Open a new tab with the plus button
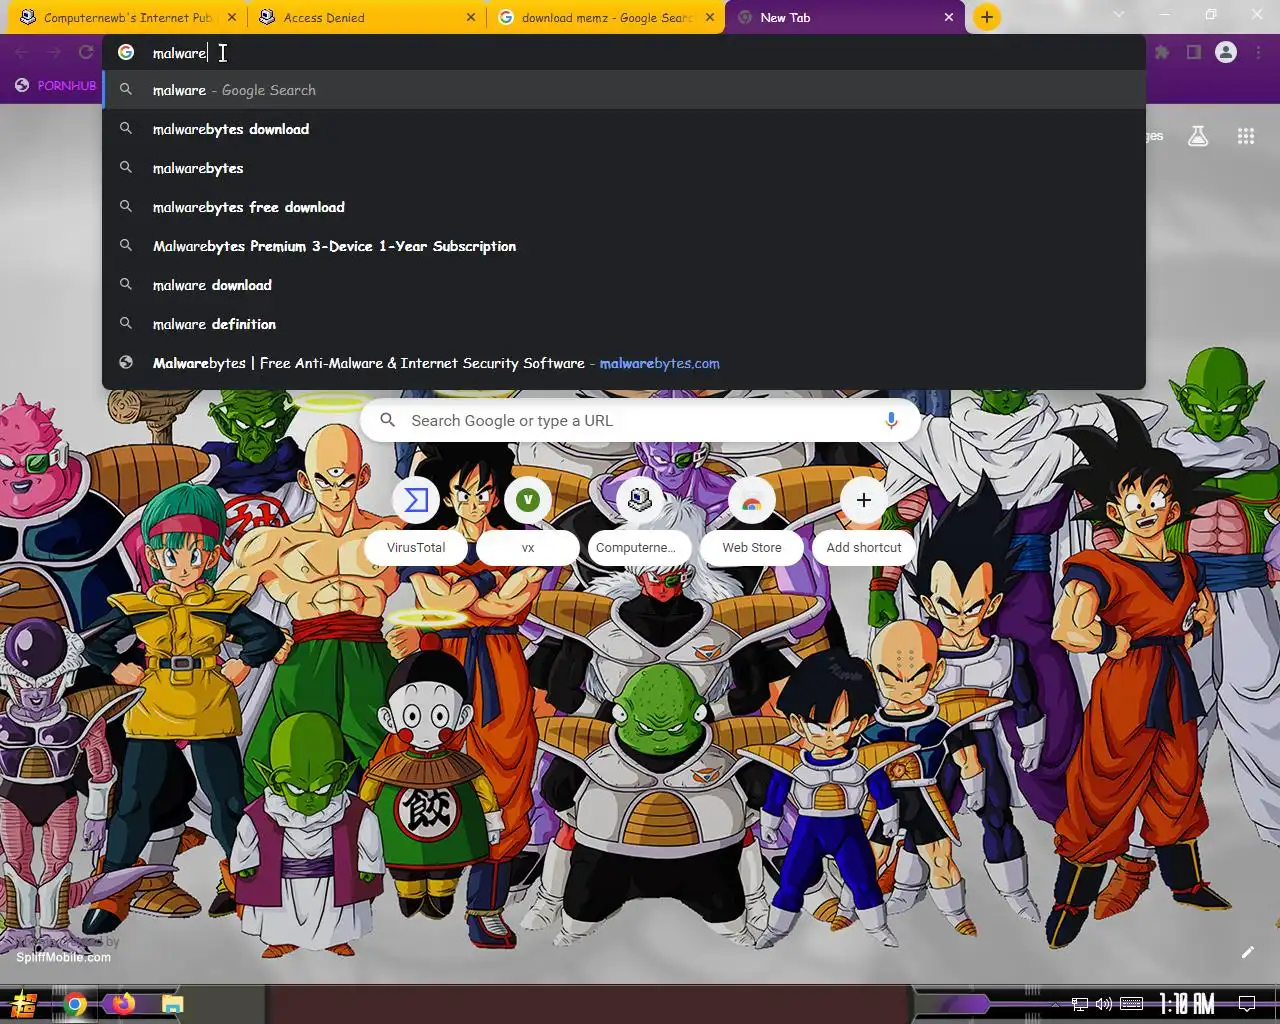 [x=987, y=17]
